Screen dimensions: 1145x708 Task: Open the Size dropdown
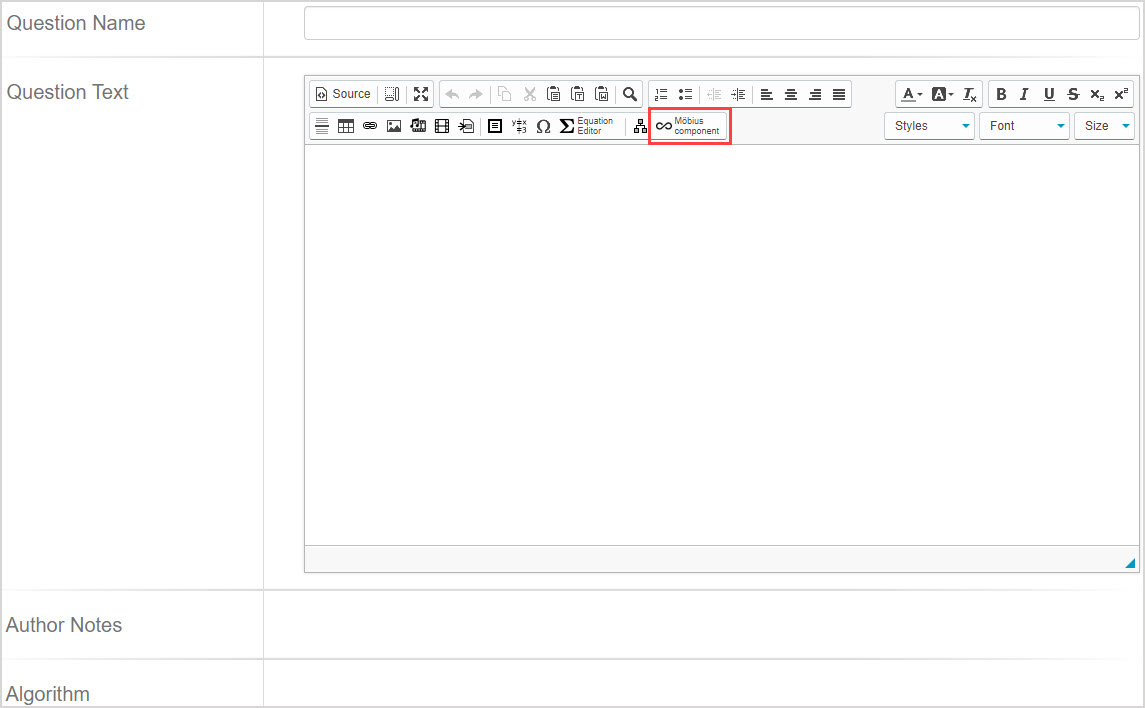(1104, 126)
